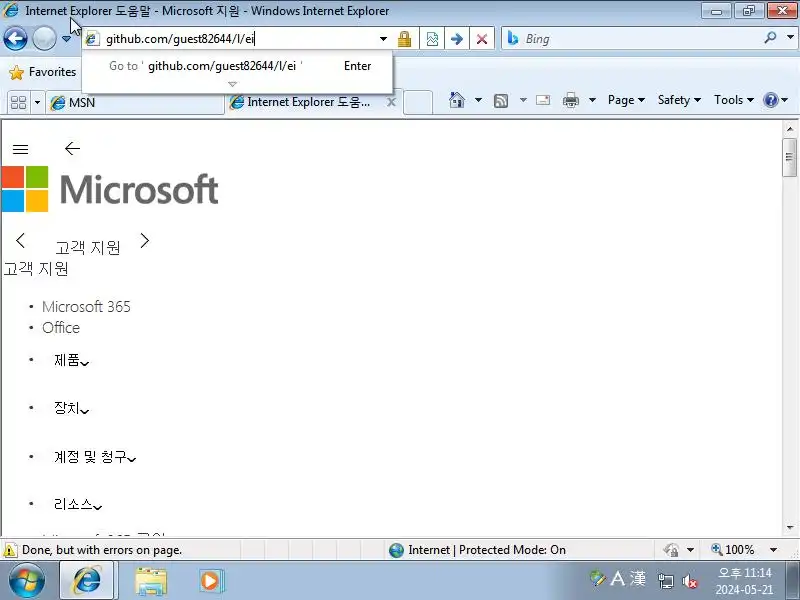Click the browser Forward arrow button

(44, 38)
